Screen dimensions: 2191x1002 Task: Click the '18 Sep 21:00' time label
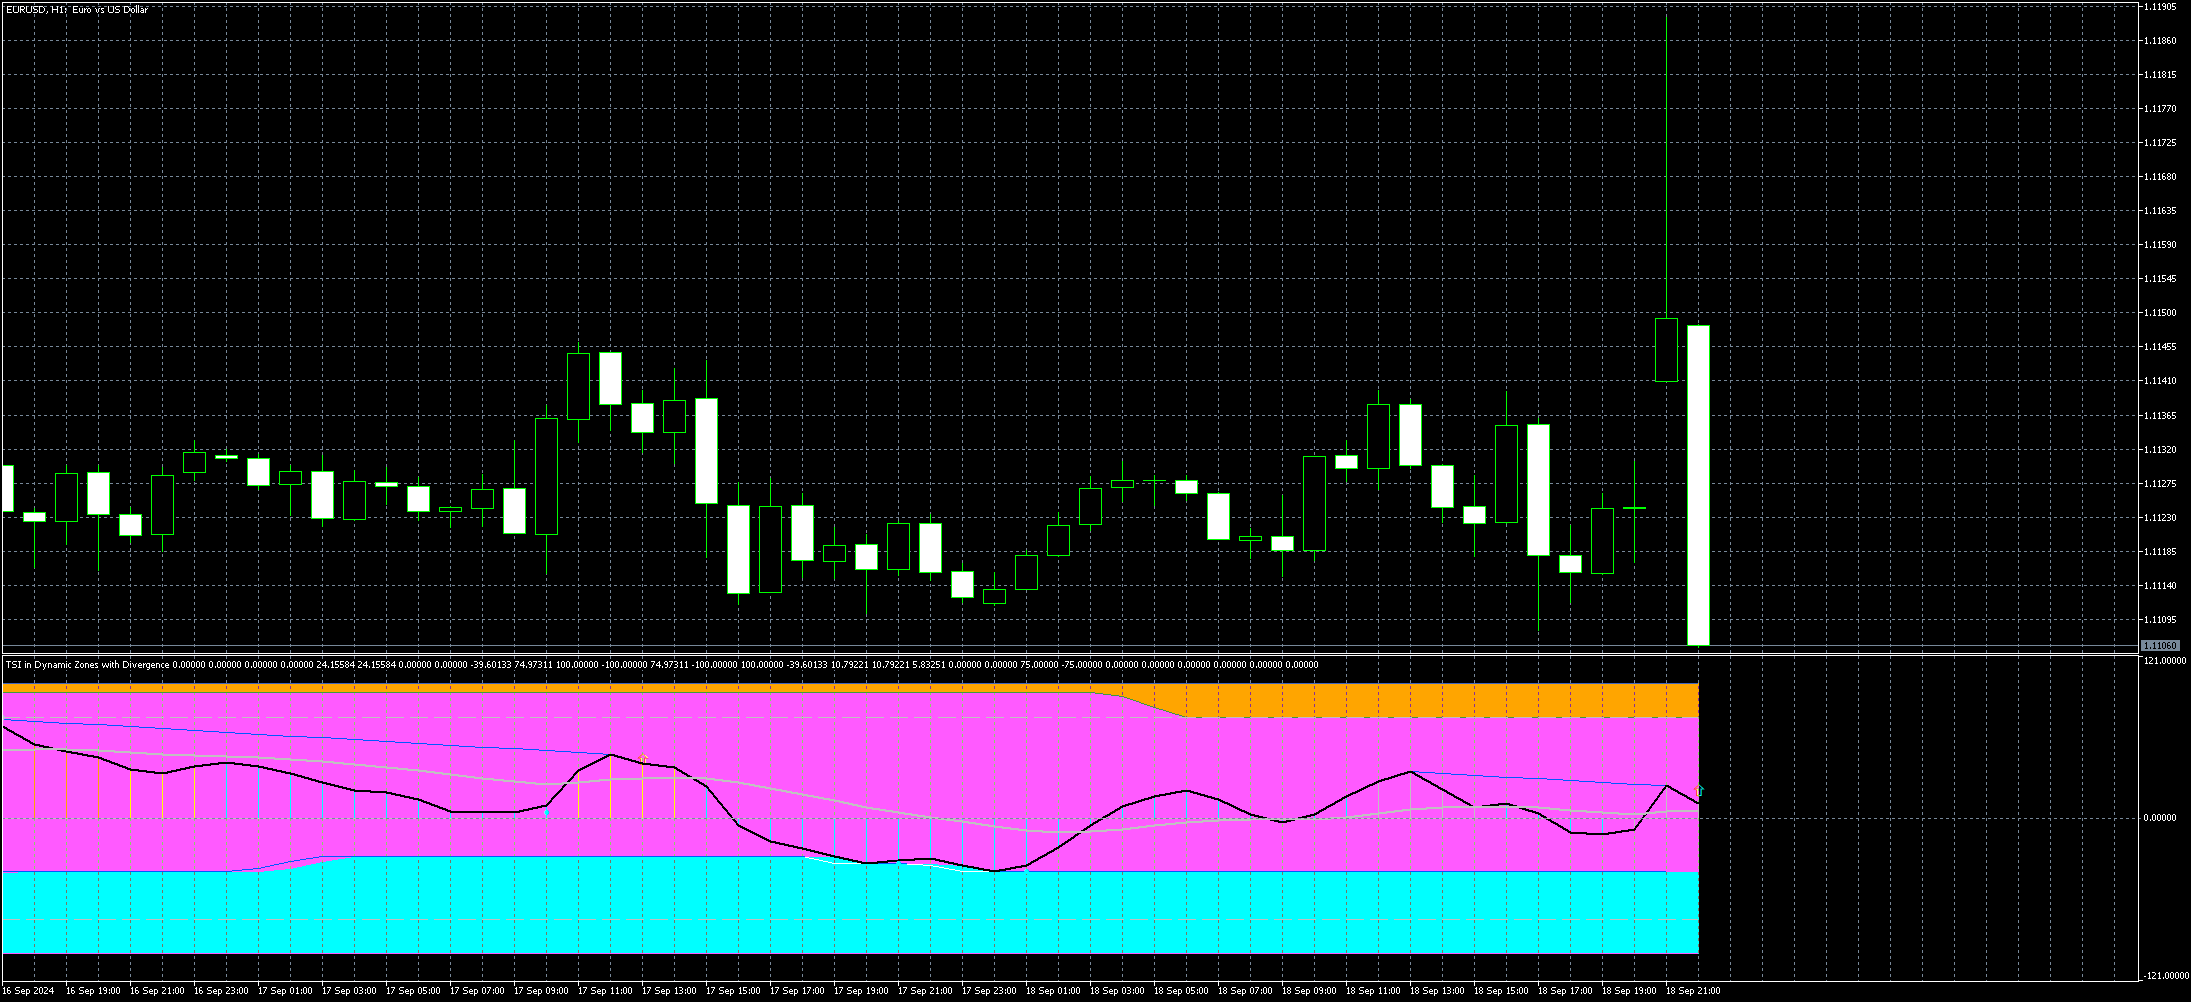point(1693,991)
